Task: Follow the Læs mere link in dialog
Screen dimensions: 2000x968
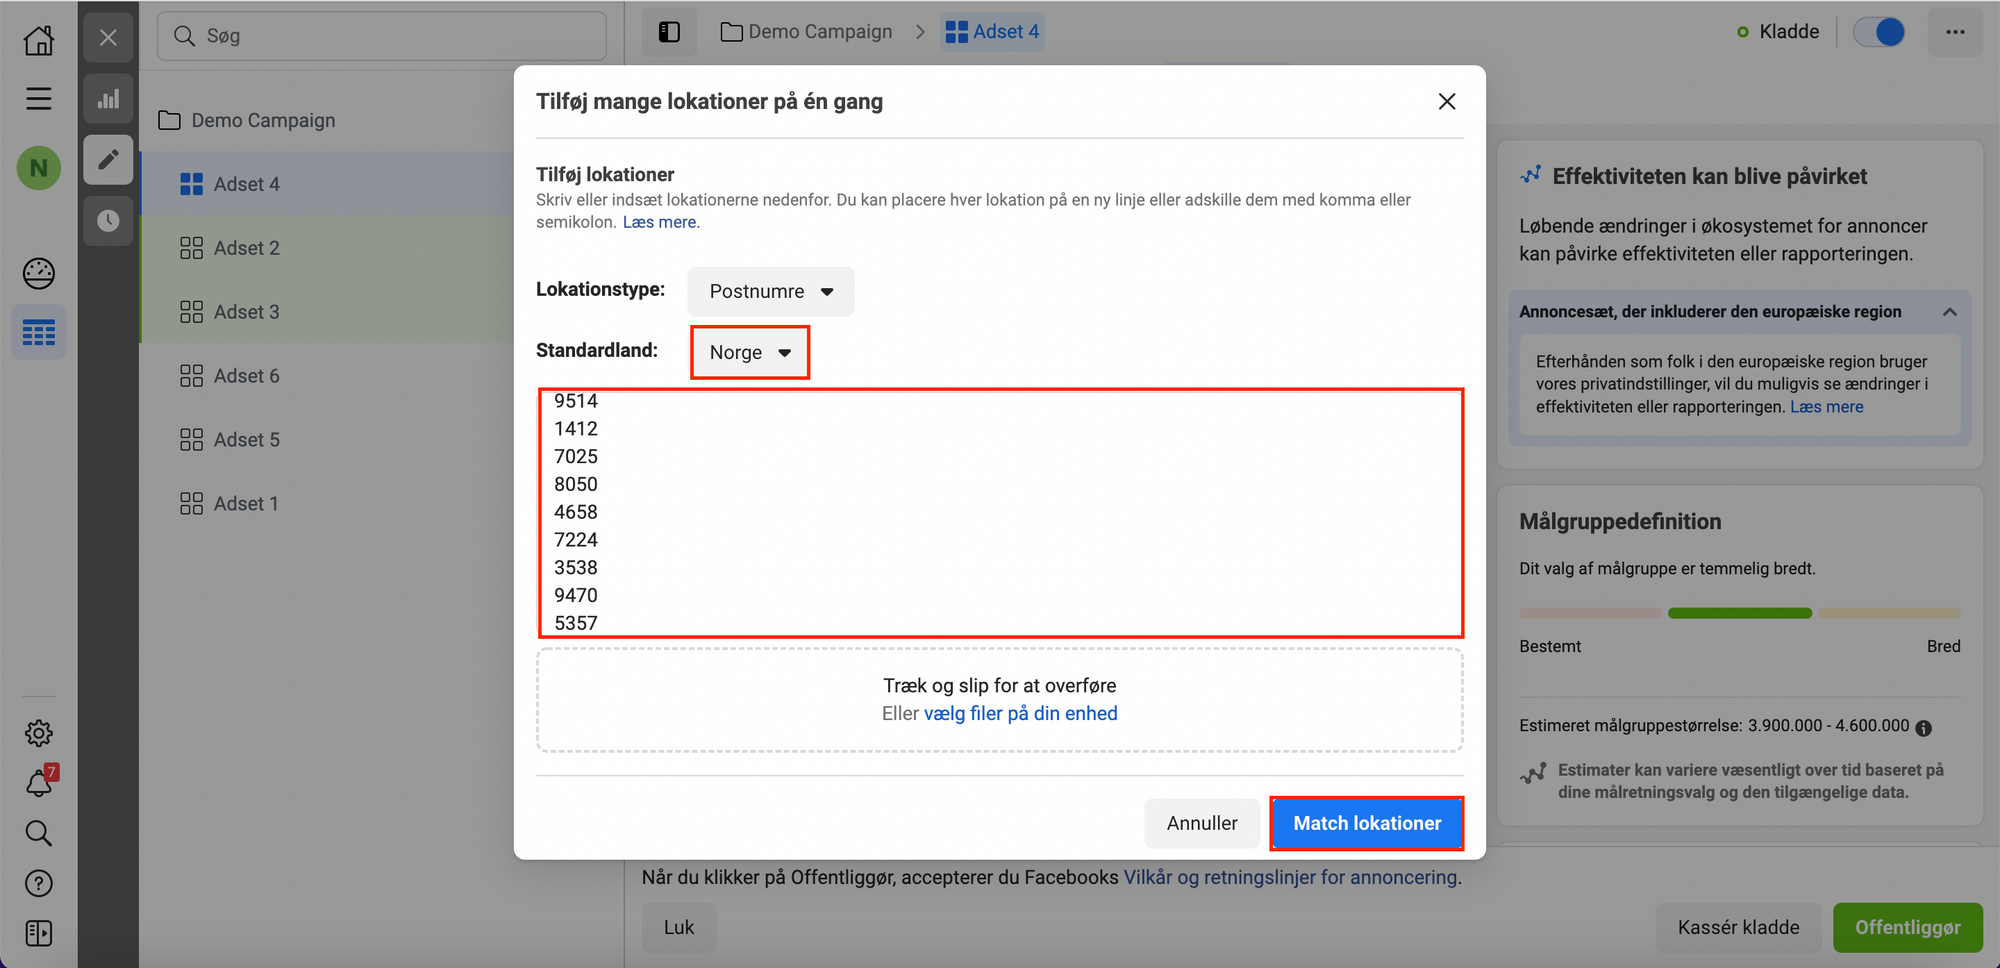Action: 661,222
